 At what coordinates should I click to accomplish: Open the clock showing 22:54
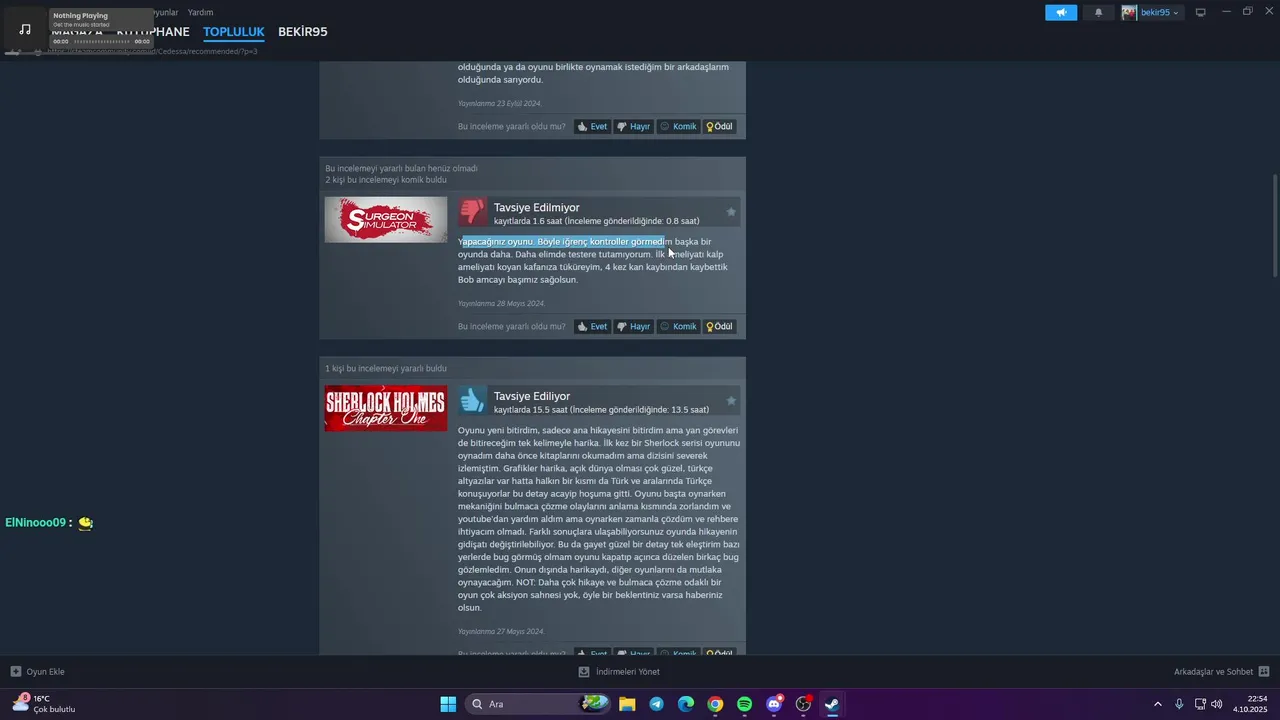pos(1250,704)
